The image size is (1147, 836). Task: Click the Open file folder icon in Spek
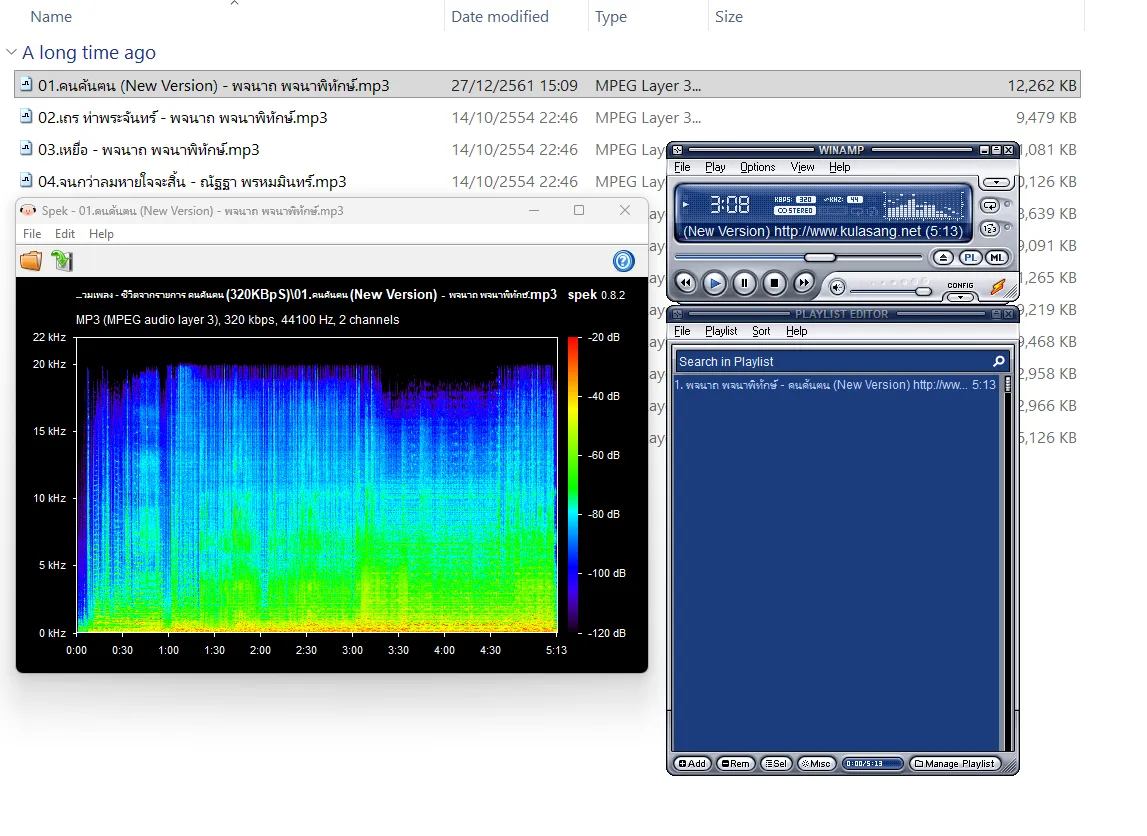[31, 261]
